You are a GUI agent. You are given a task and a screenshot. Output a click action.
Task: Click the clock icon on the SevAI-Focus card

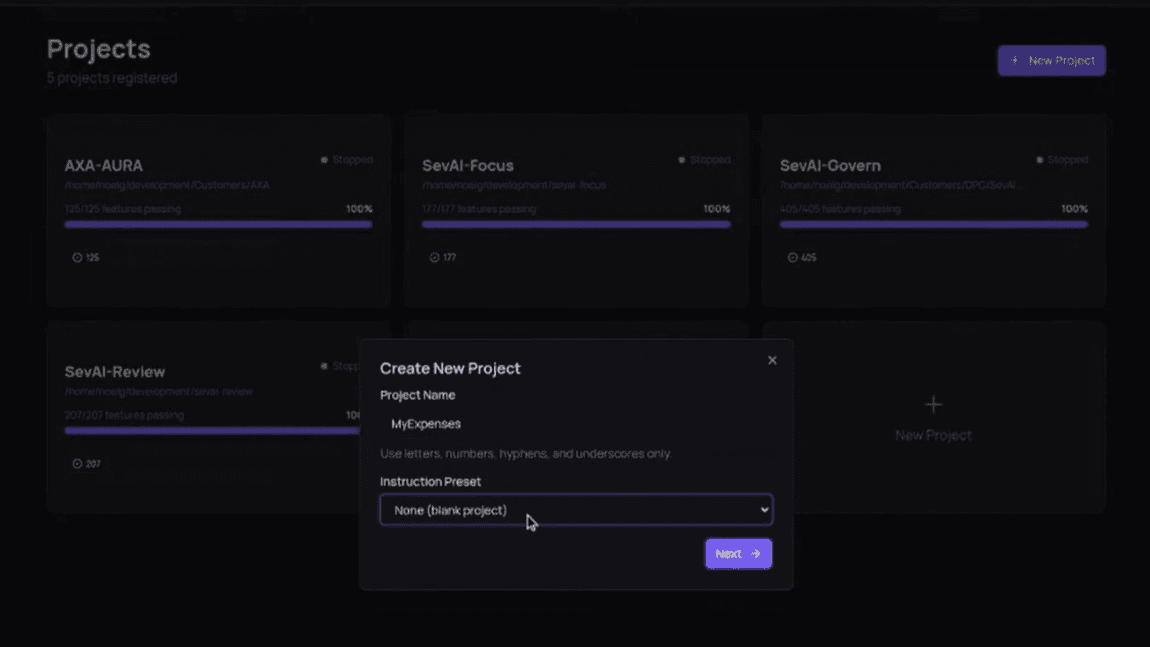pos(434,257)
